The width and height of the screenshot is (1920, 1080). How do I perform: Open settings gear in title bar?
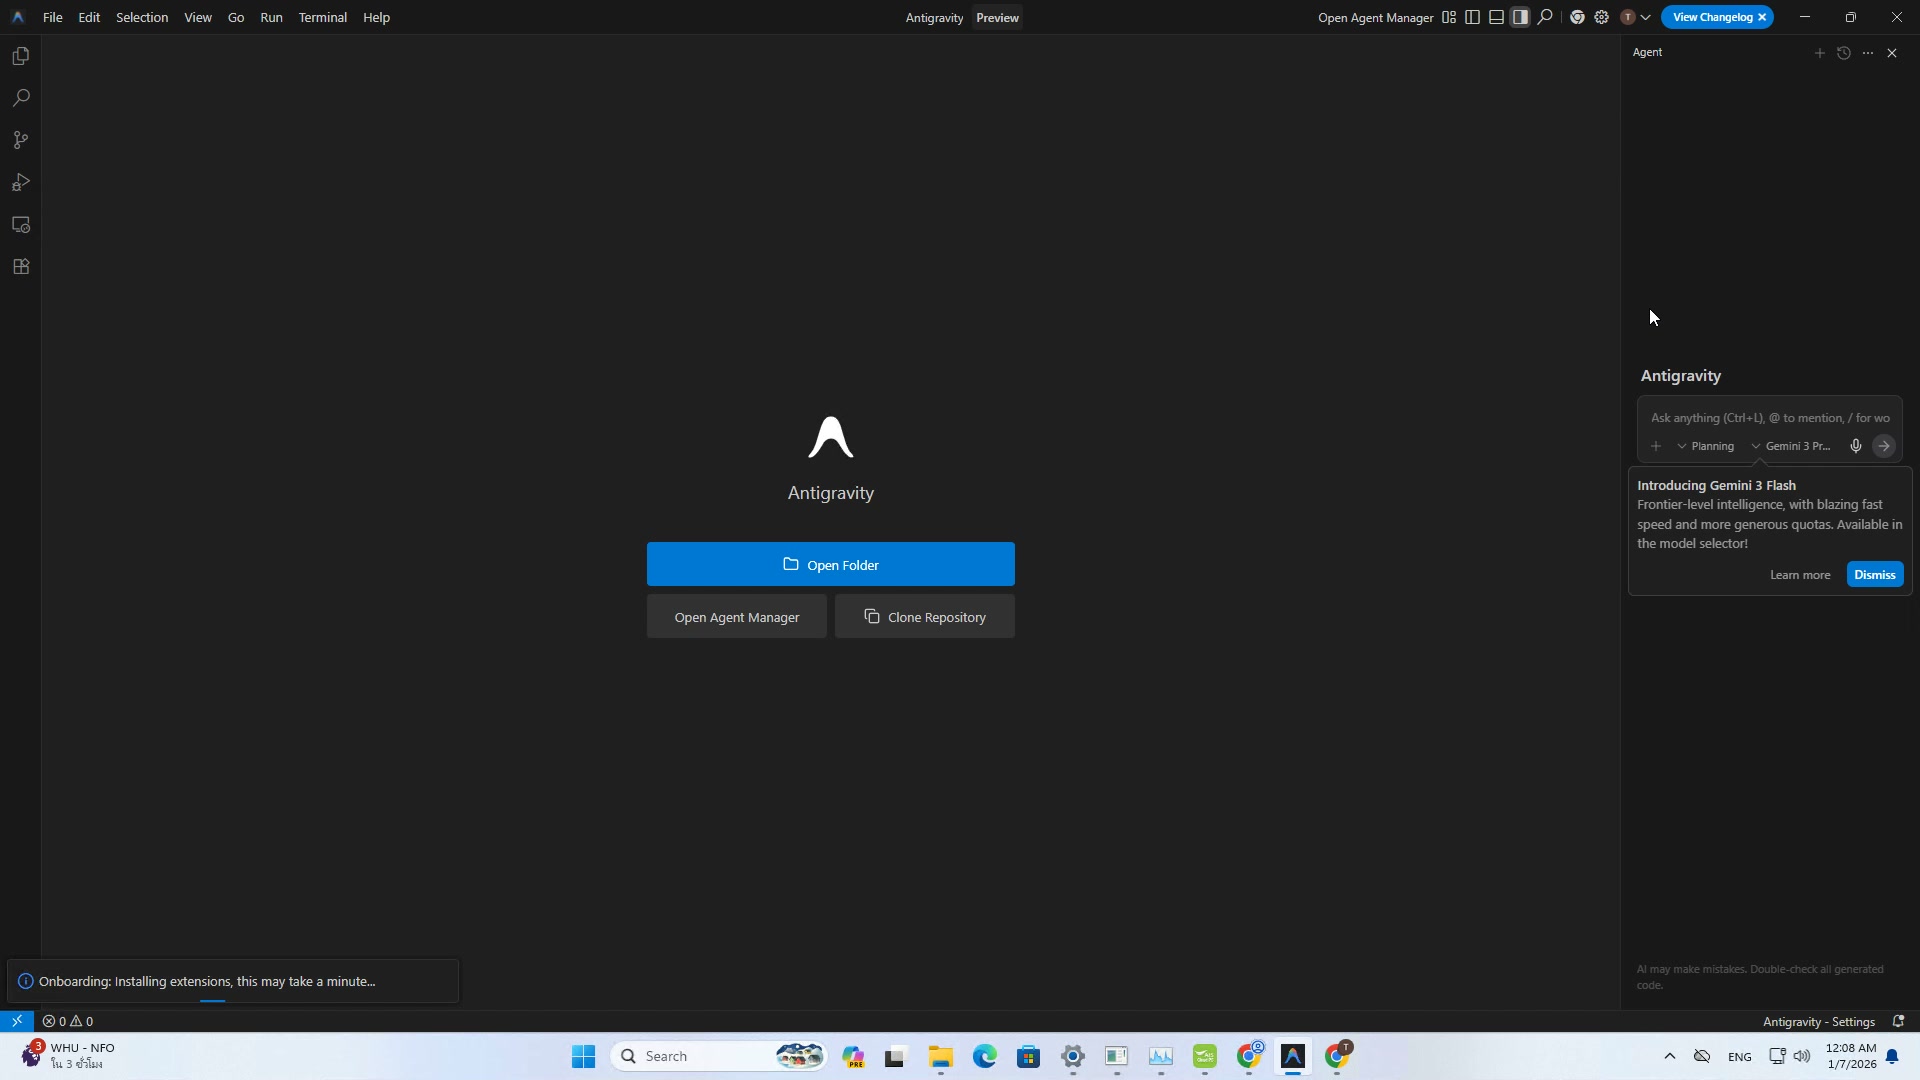coord(1601,17)
